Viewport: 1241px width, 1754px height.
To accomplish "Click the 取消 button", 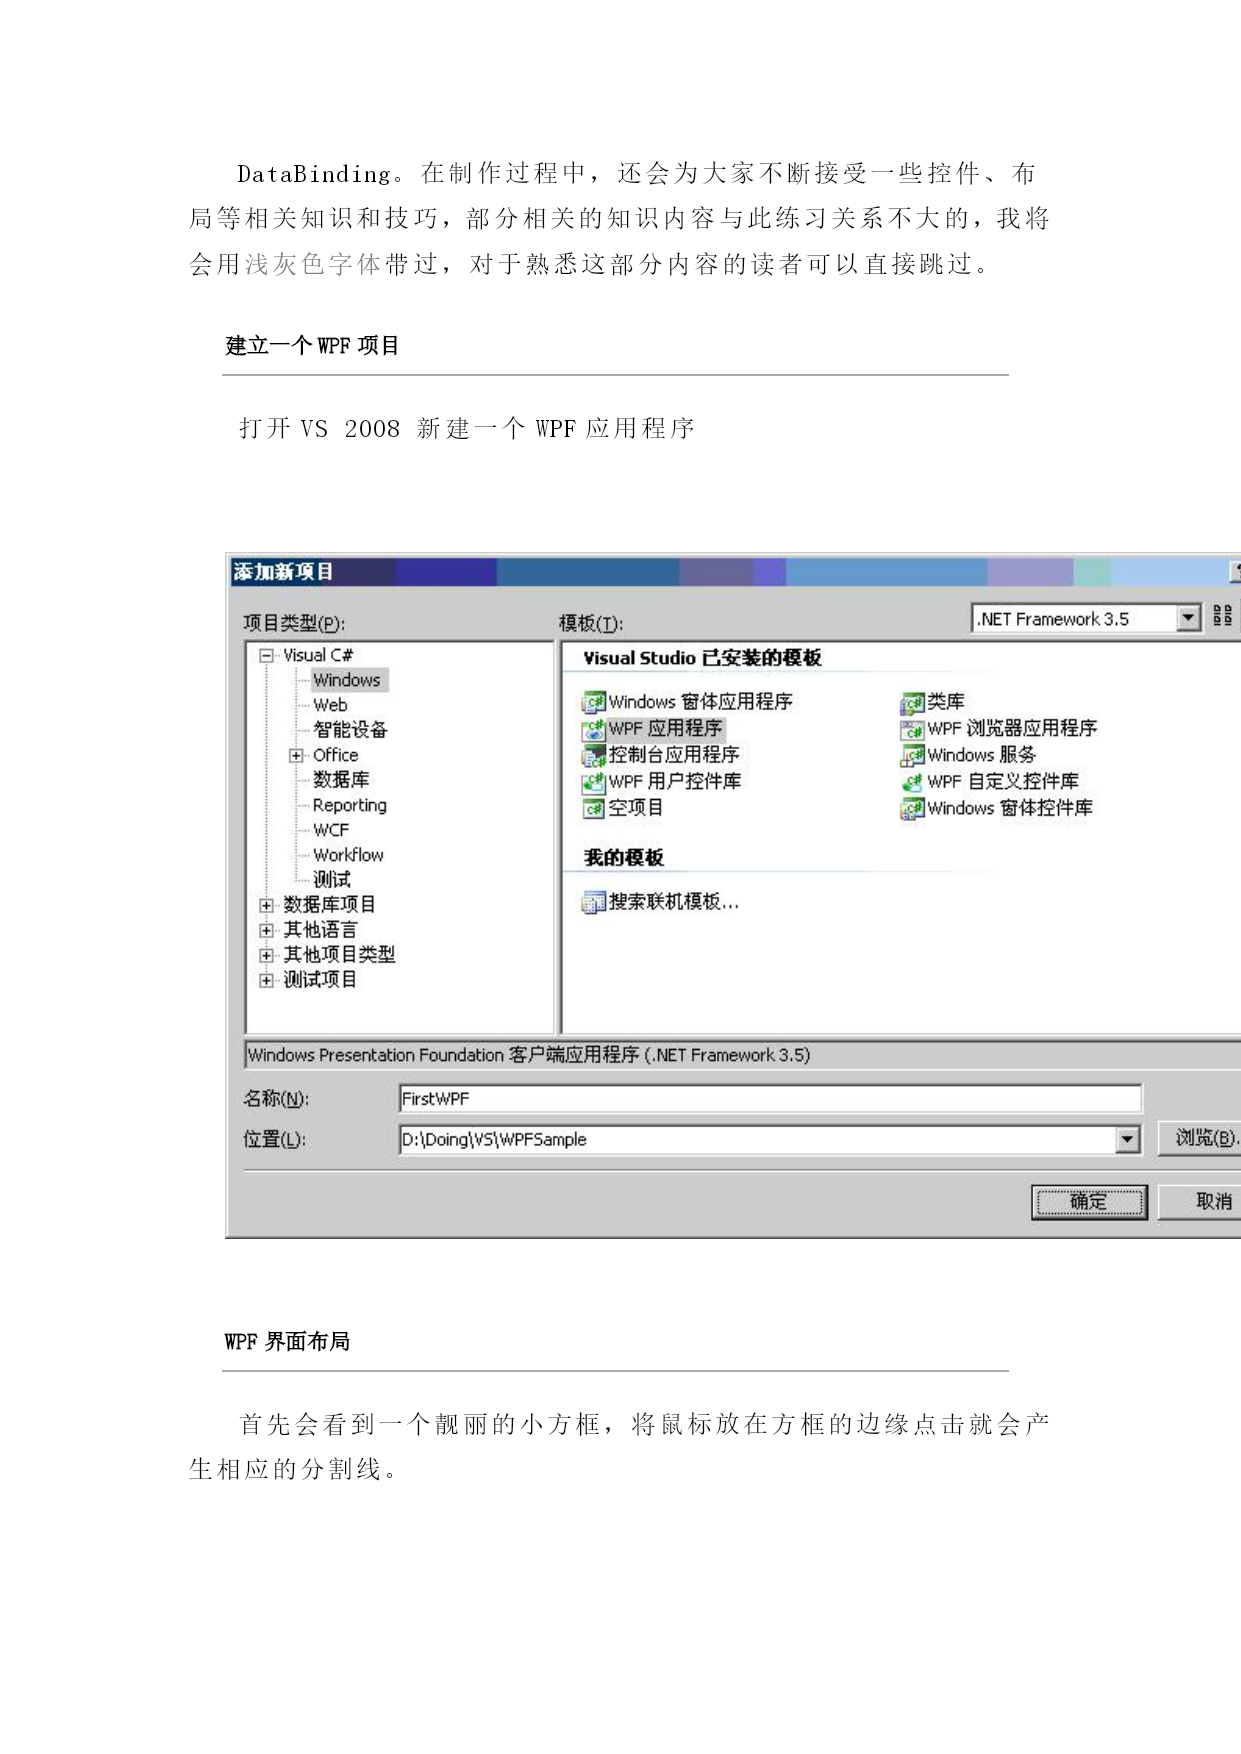I will [x=1200, y=1202].
